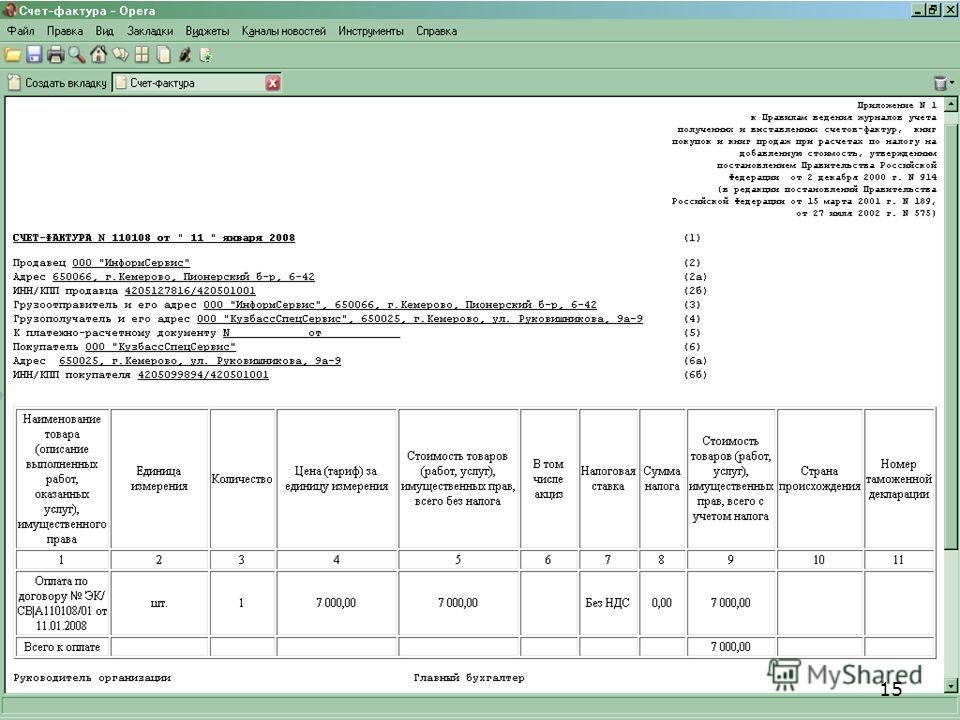Click the magnifying glass find icon
This screenshot has height=720, width=960.
(x=77, y=55)
